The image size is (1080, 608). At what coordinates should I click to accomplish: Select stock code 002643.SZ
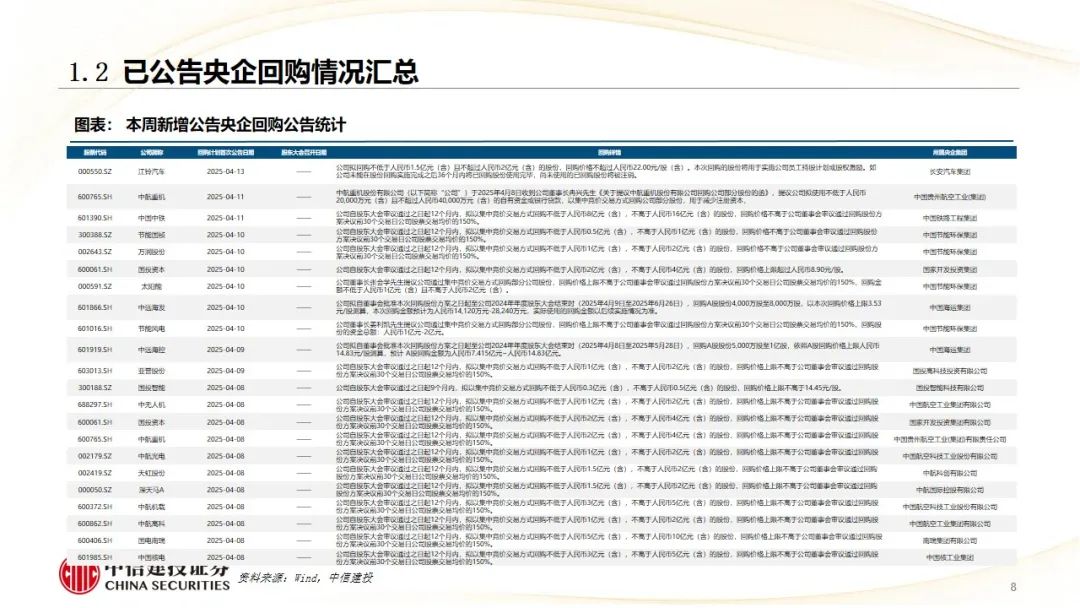point(94,252)
